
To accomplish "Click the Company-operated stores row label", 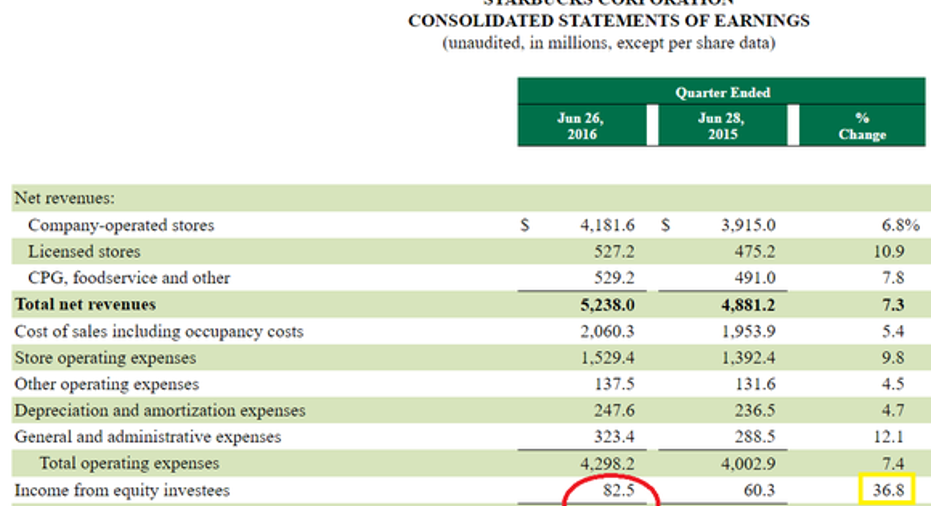I will 121,225.
